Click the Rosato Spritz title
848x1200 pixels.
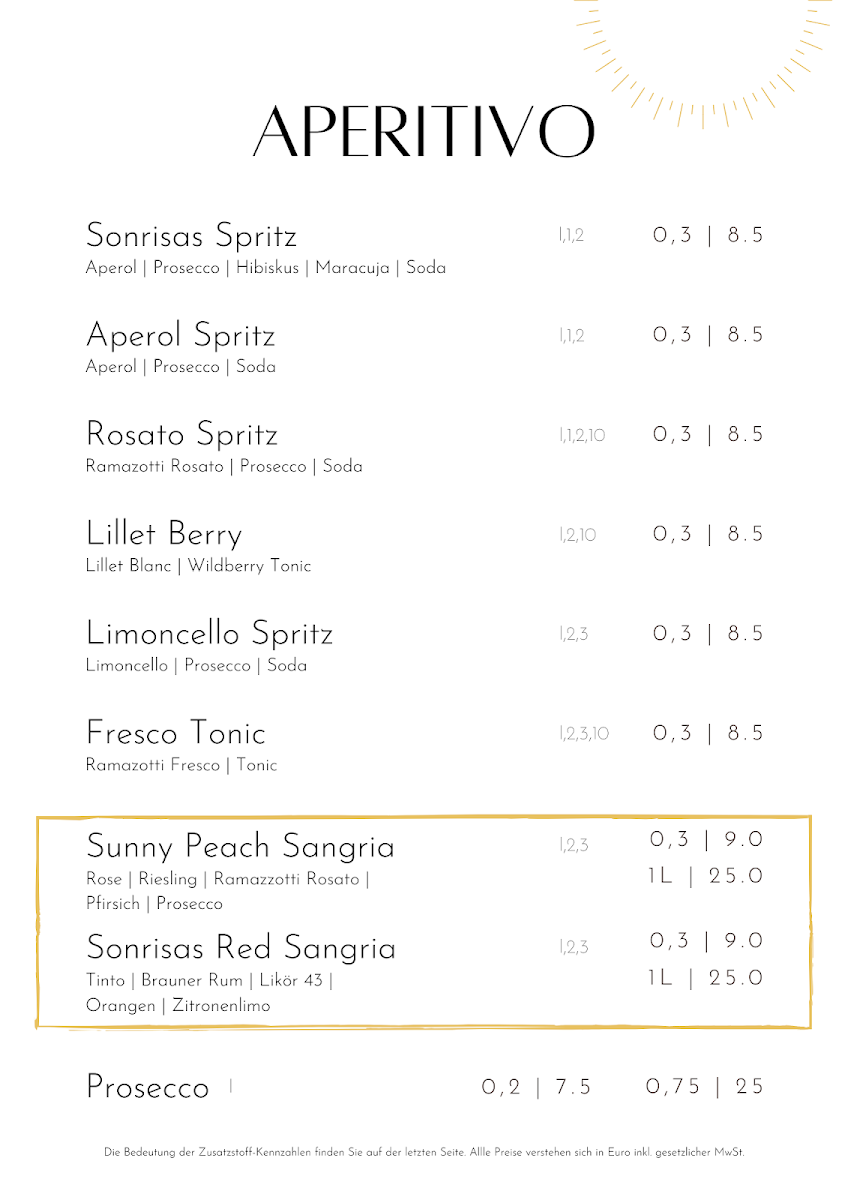(x=182, y=435)
